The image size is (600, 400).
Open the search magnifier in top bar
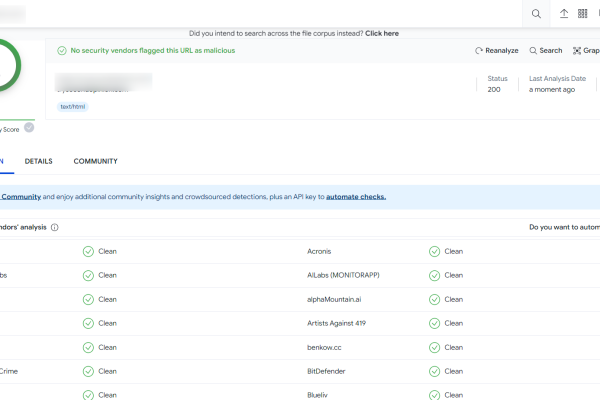coord(536,14)
